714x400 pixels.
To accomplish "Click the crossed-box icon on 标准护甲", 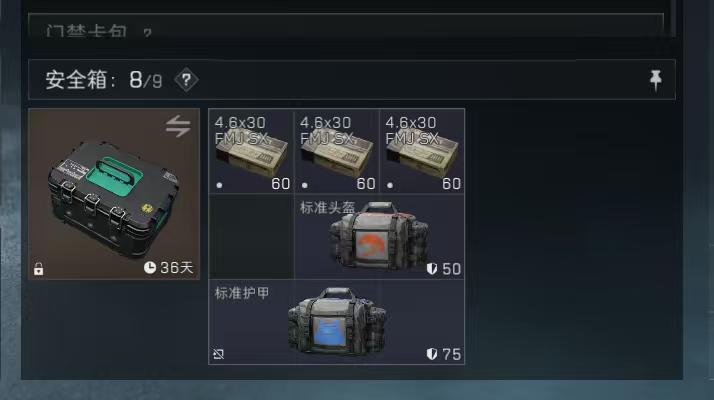I will (x=219, y=354).
